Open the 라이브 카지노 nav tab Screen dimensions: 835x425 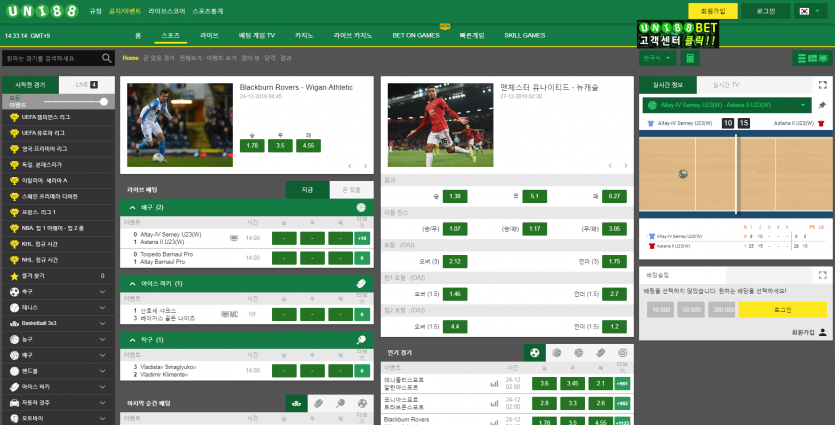pyautogui.click(x=353, y=35)
